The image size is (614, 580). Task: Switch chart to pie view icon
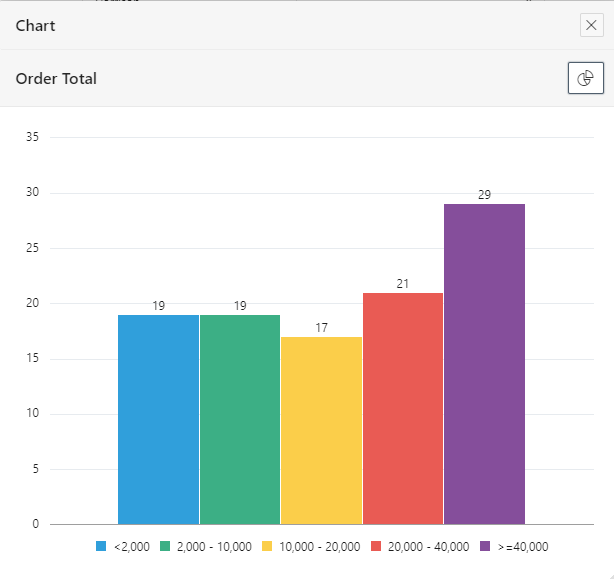585,78
